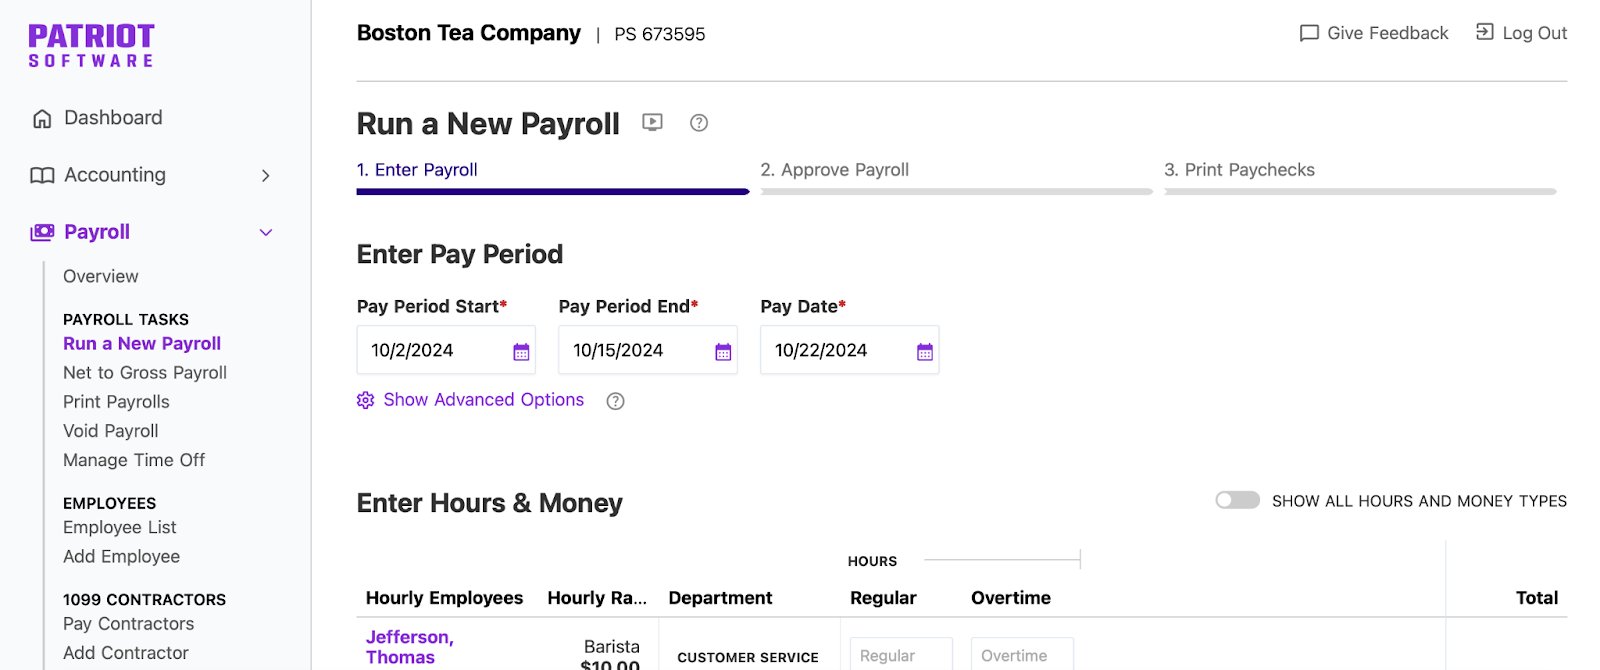Click the Overtime hours field for Jefferson
The image size is (1600, 670).
[1022, 654]
